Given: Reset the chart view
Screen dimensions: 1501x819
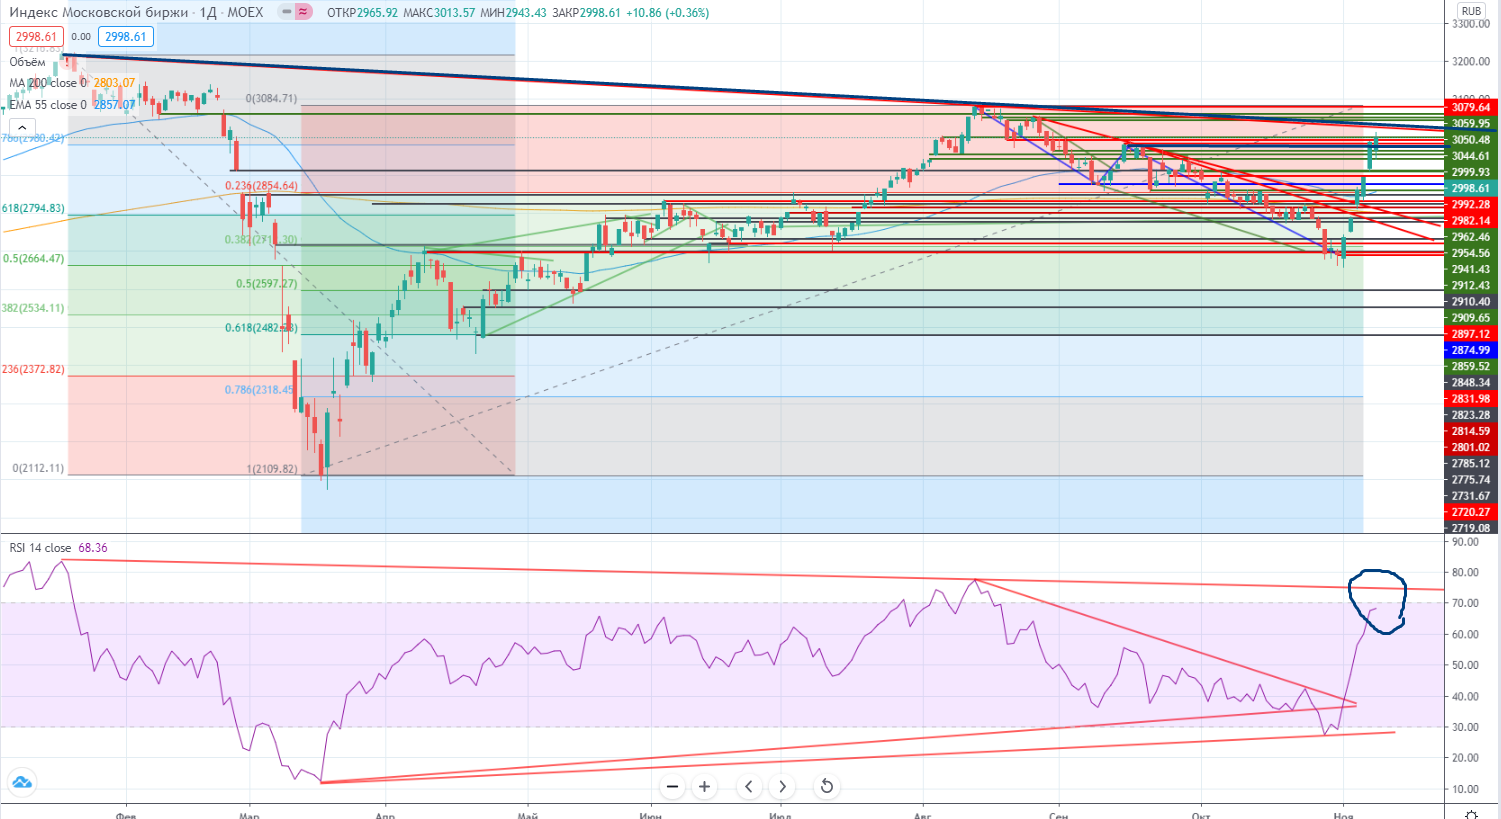Looking at the screenshot, I should pyautogui.click(x=826, y=786).
